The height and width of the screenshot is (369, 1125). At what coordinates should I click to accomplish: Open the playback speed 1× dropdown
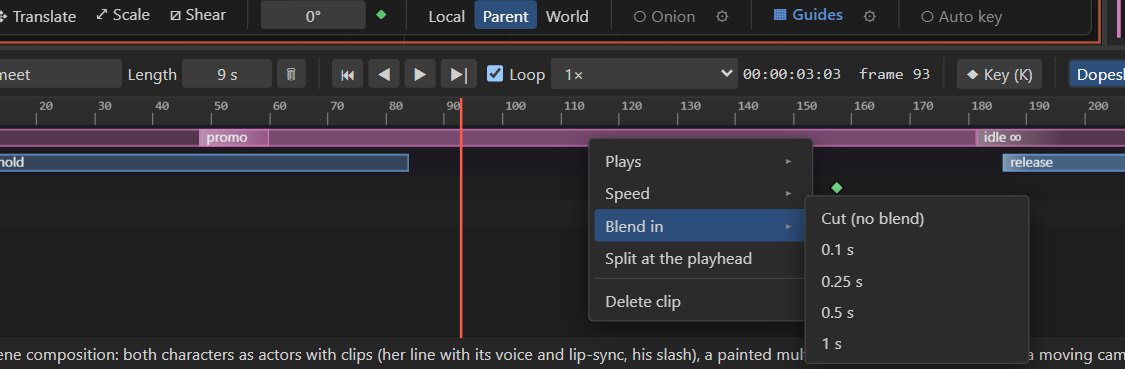coord(644,74)
